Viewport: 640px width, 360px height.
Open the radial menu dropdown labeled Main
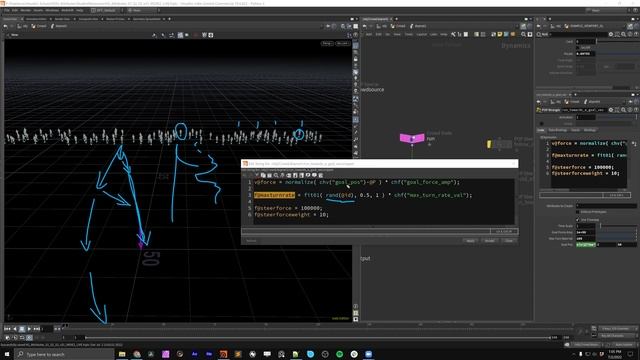click(142, 10)
